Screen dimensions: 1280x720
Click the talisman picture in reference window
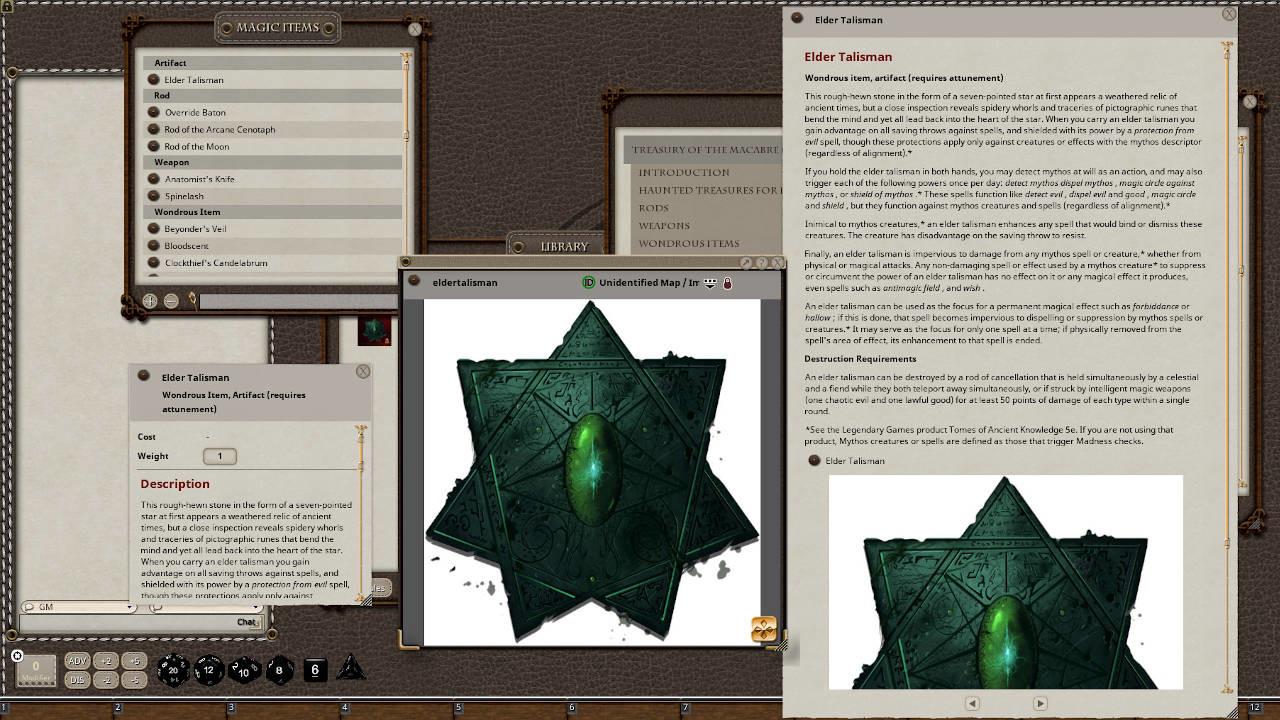tap(1006, 582)
